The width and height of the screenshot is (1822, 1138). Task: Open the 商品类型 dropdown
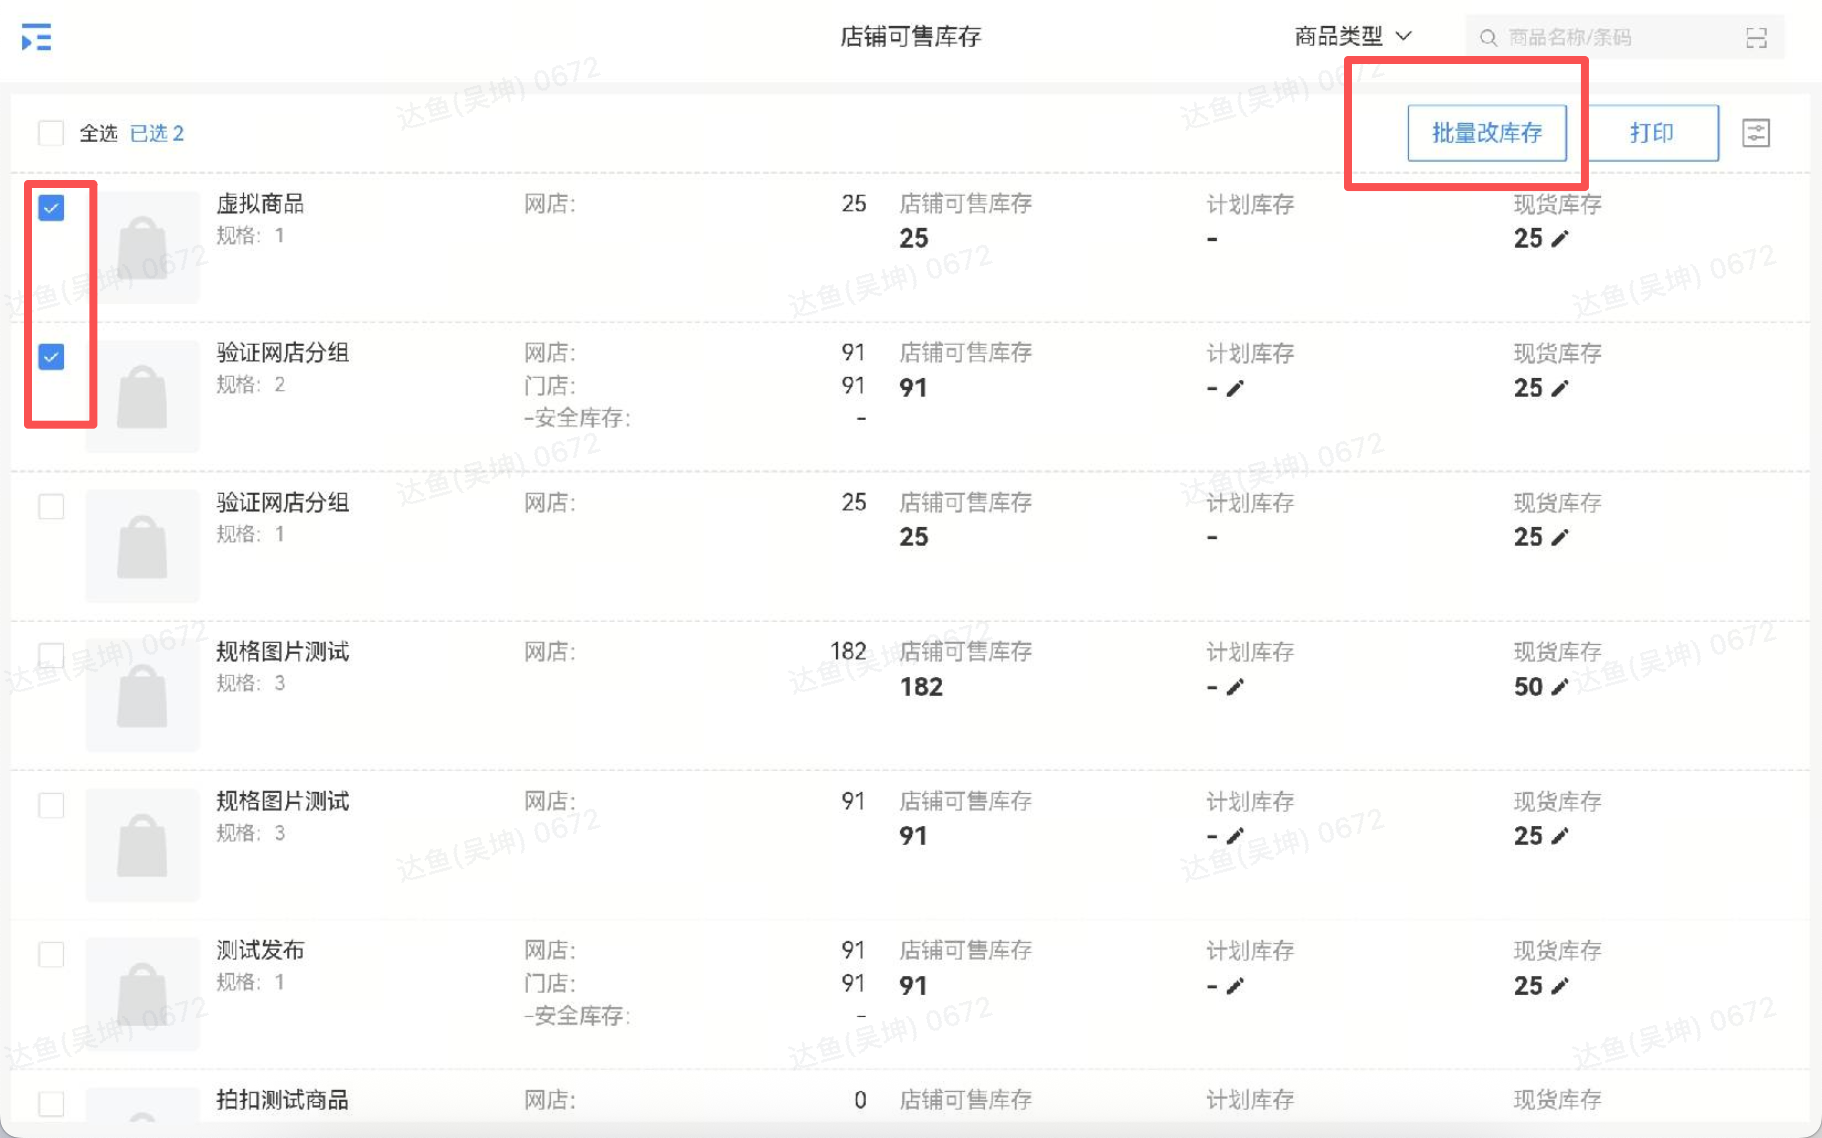pyautogui.click(x=1352, y=37)
